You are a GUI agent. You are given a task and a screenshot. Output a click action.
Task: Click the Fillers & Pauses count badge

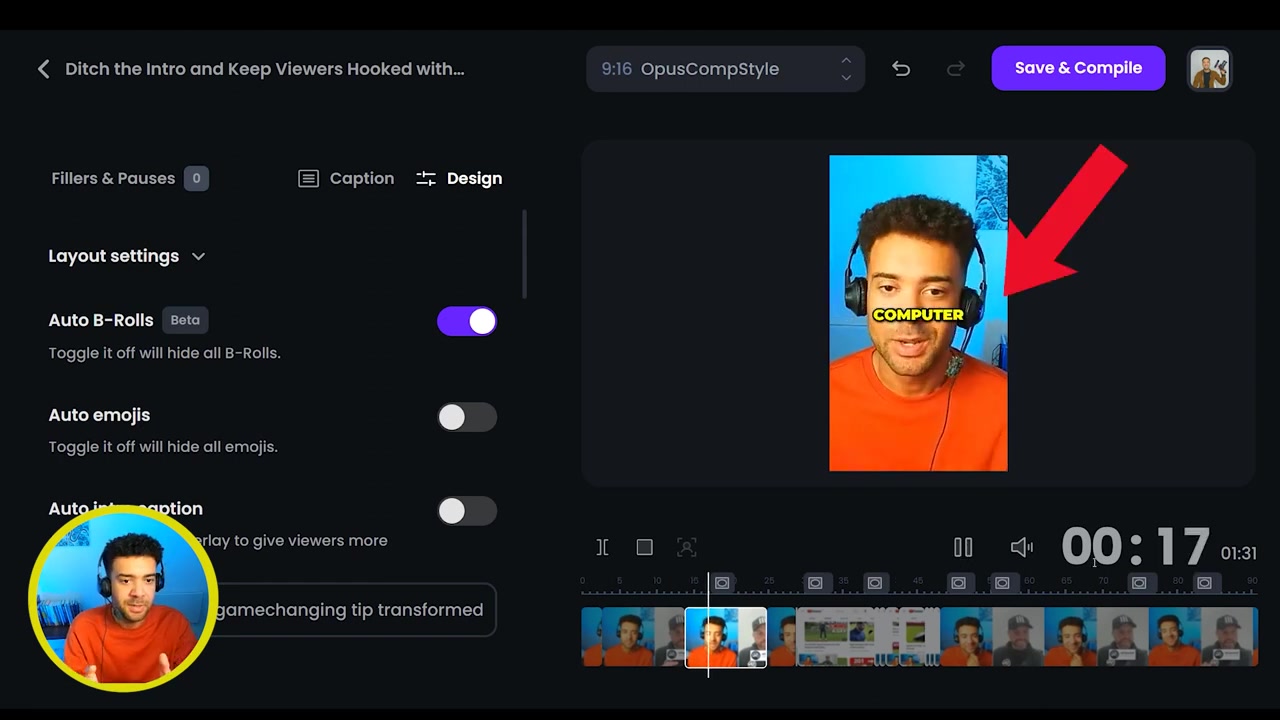[196, 178]
